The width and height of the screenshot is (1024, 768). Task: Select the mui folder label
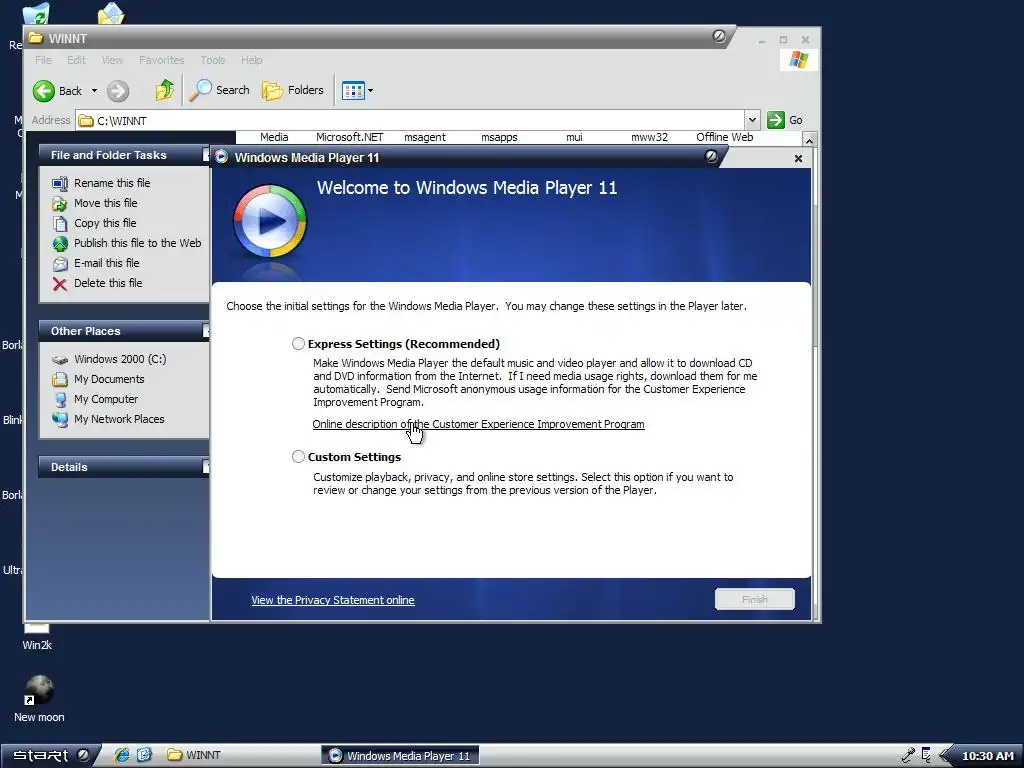pyautogui.click(x=574, y=137)
